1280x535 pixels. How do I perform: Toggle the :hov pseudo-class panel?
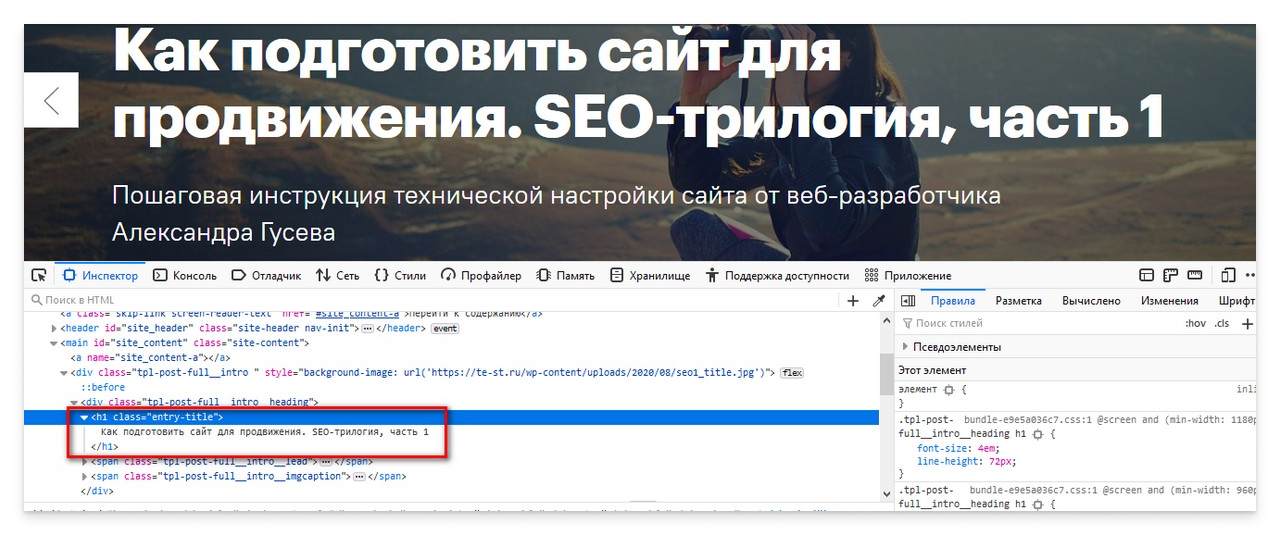click(1195, 324)
